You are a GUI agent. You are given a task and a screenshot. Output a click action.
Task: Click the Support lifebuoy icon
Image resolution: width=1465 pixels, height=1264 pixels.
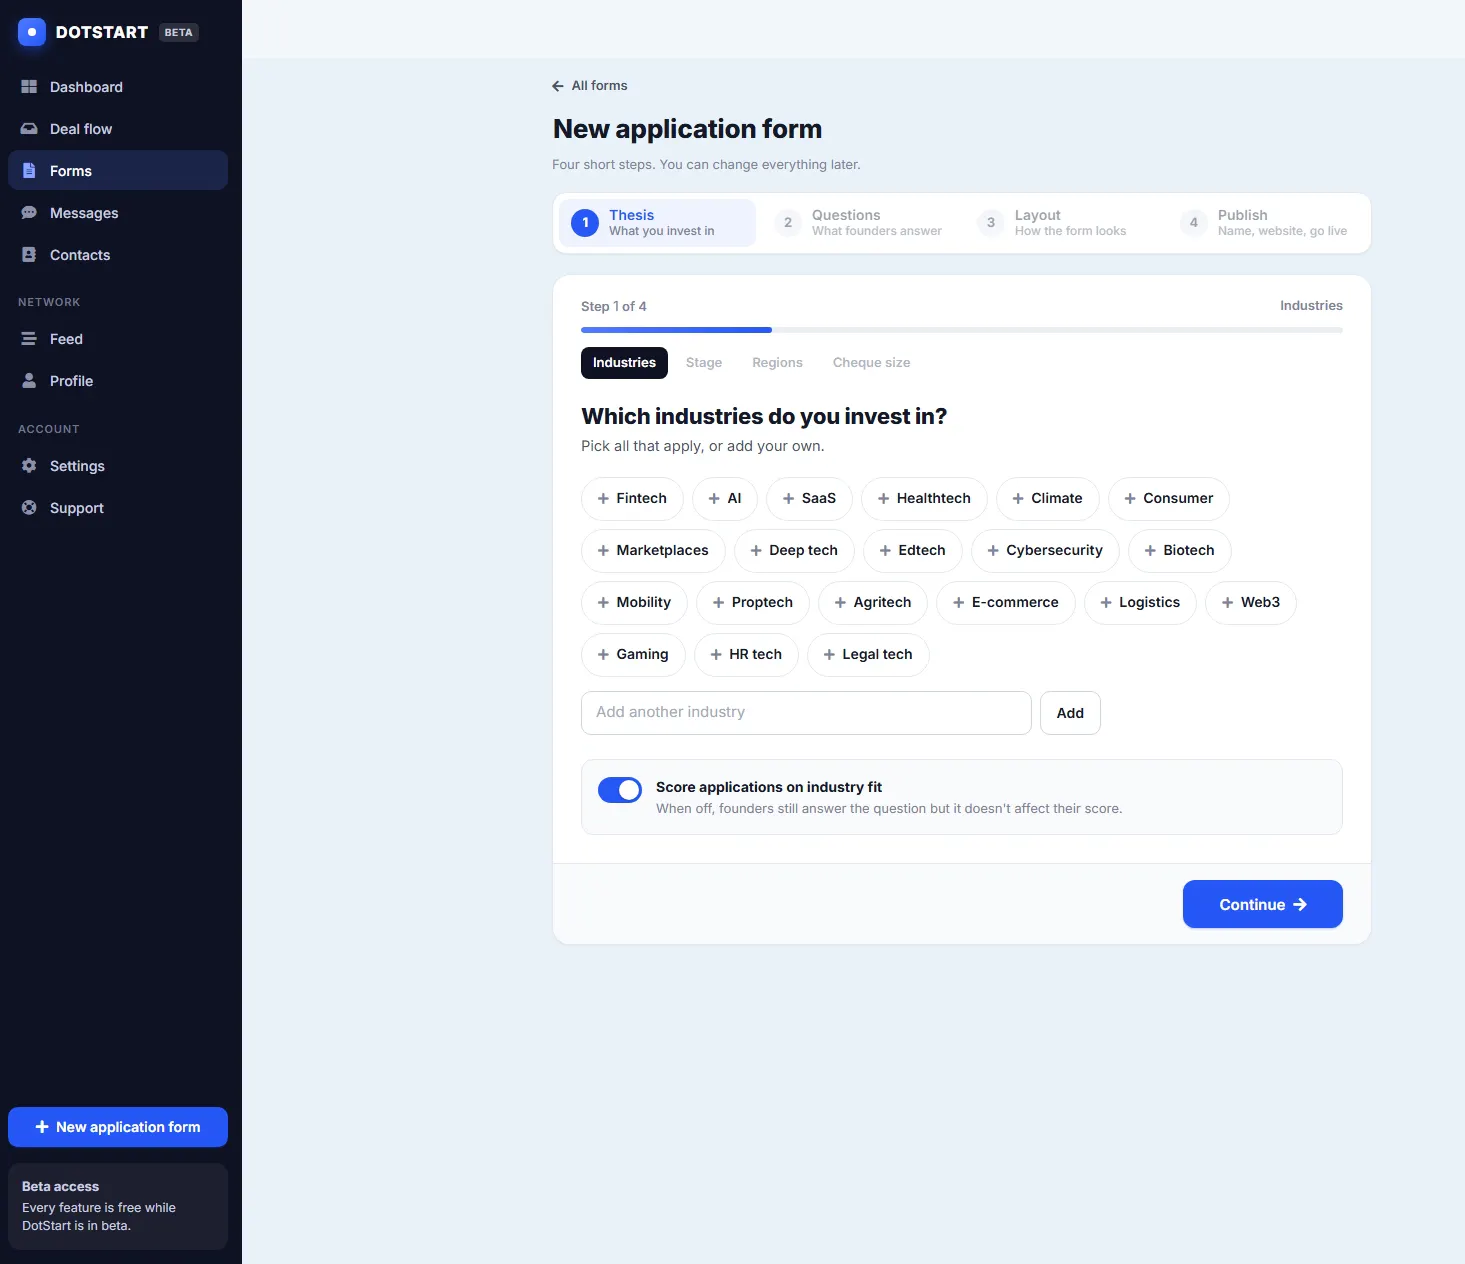pyautogui.click(x=29, y=508)
